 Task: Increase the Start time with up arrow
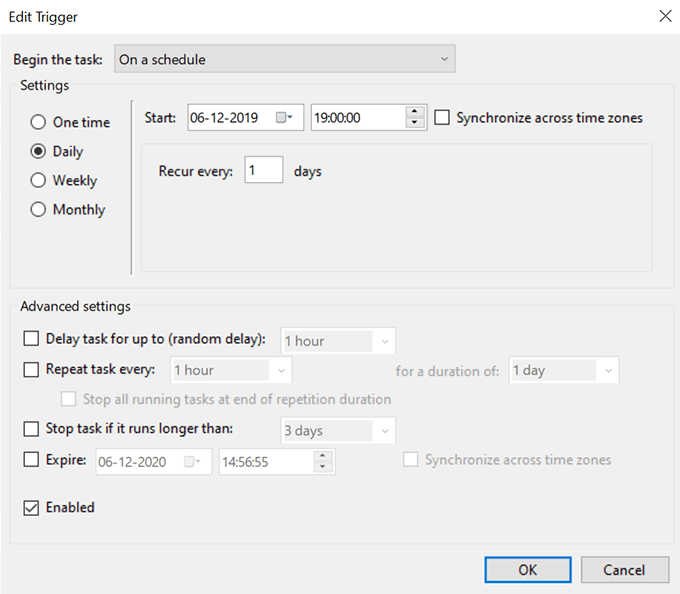(x=416, y=112)
